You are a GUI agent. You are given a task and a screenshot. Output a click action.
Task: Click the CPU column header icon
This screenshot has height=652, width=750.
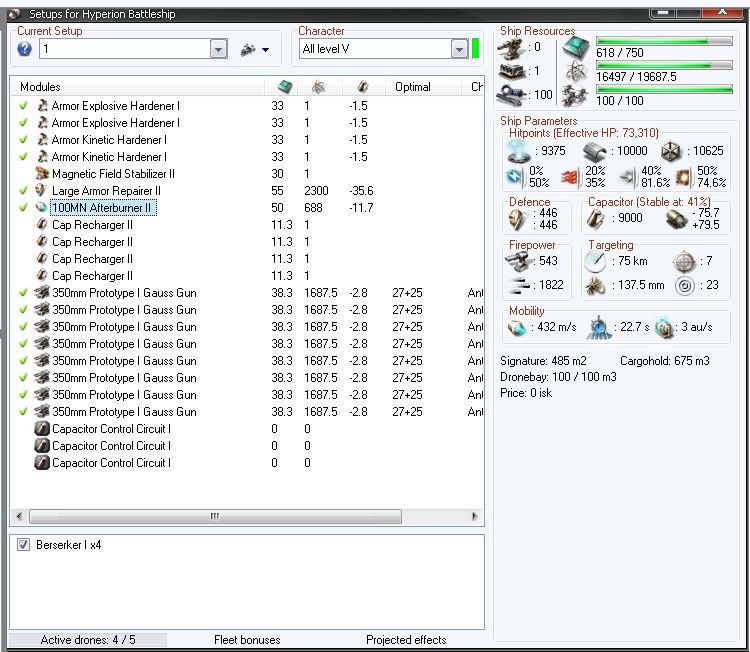point(285,87)
